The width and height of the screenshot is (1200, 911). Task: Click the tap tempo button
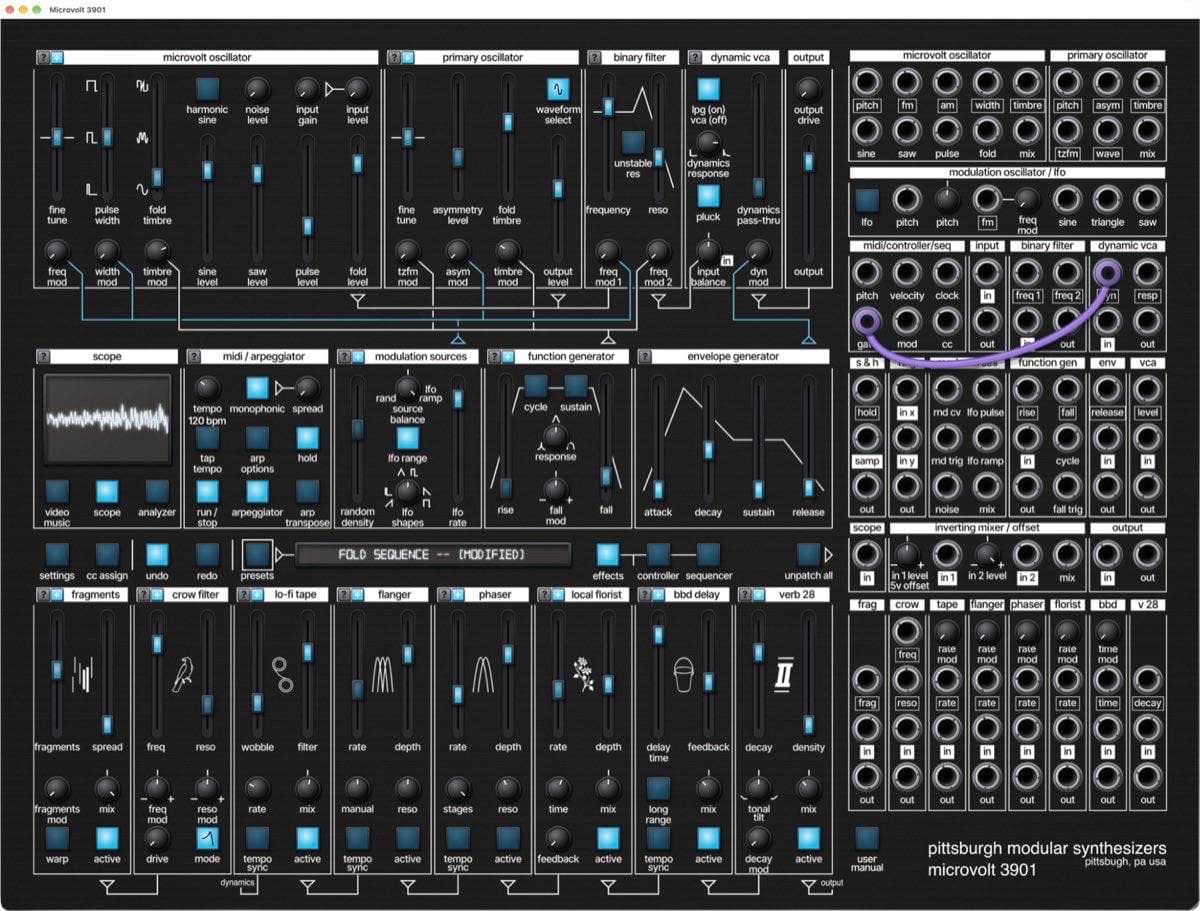[x=207, y=438]
